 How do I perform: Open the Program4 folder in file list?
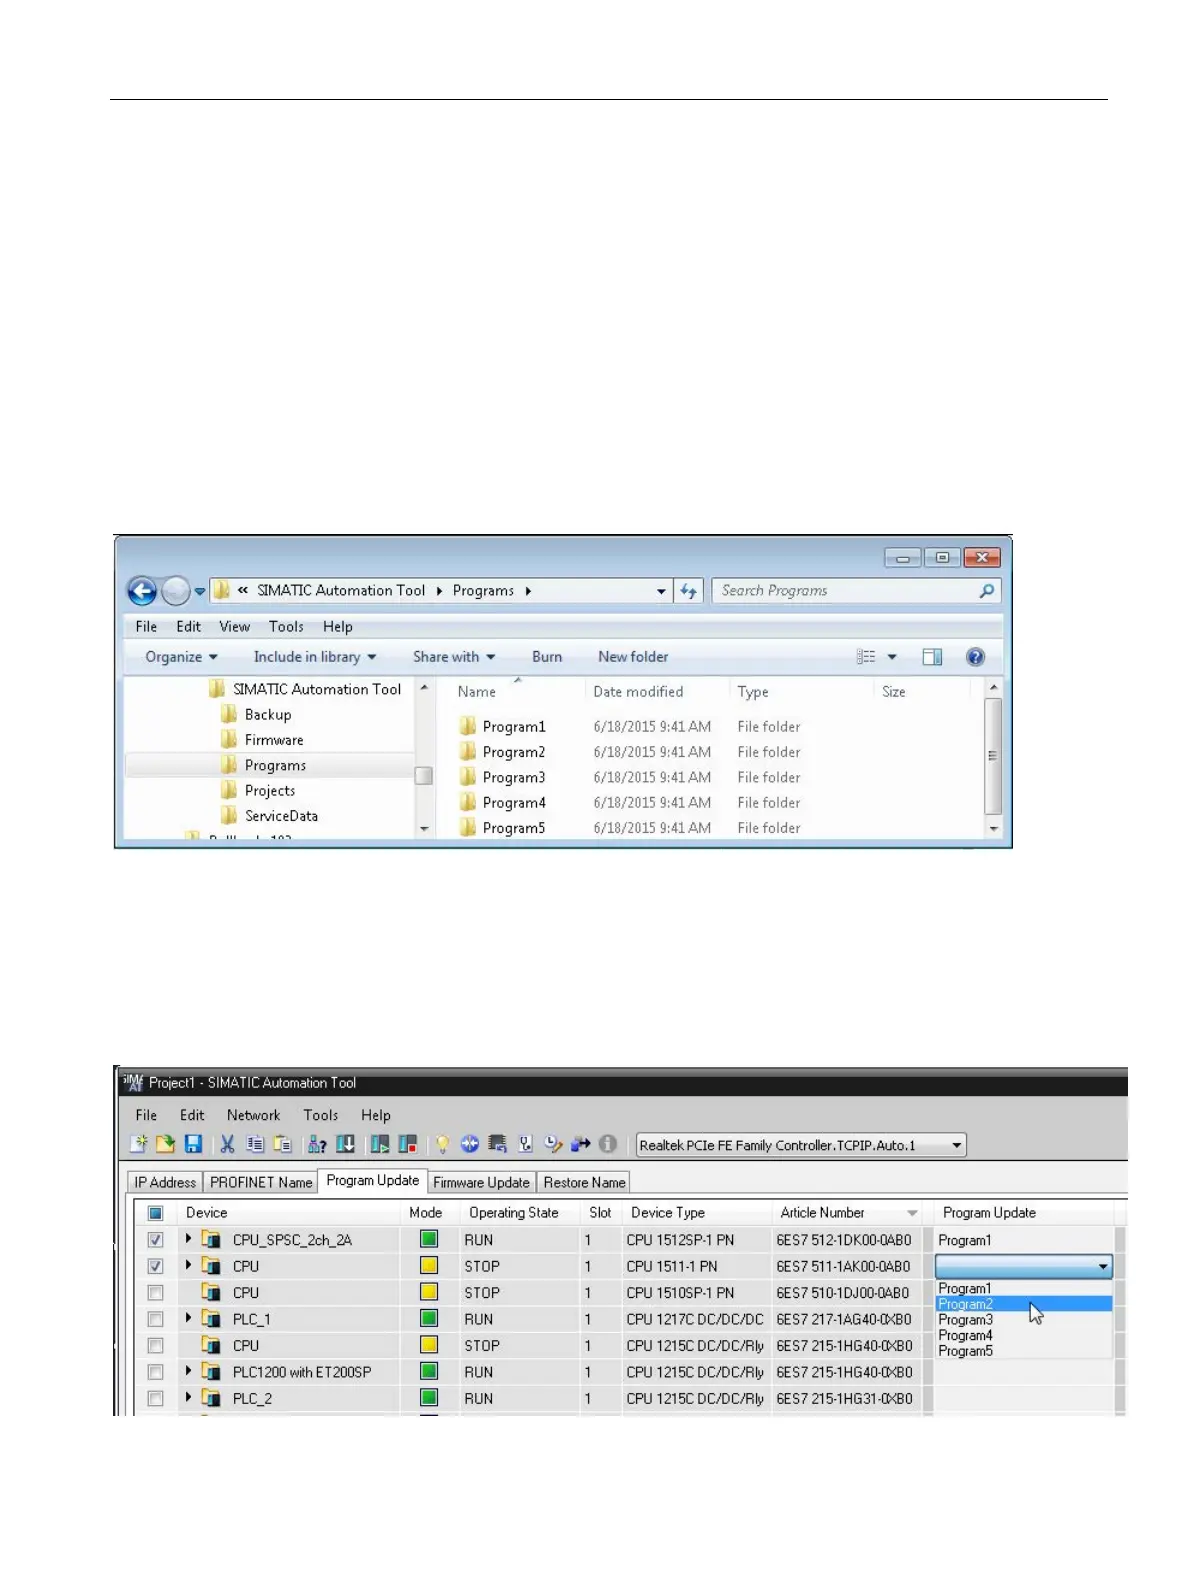click(503, 803)
